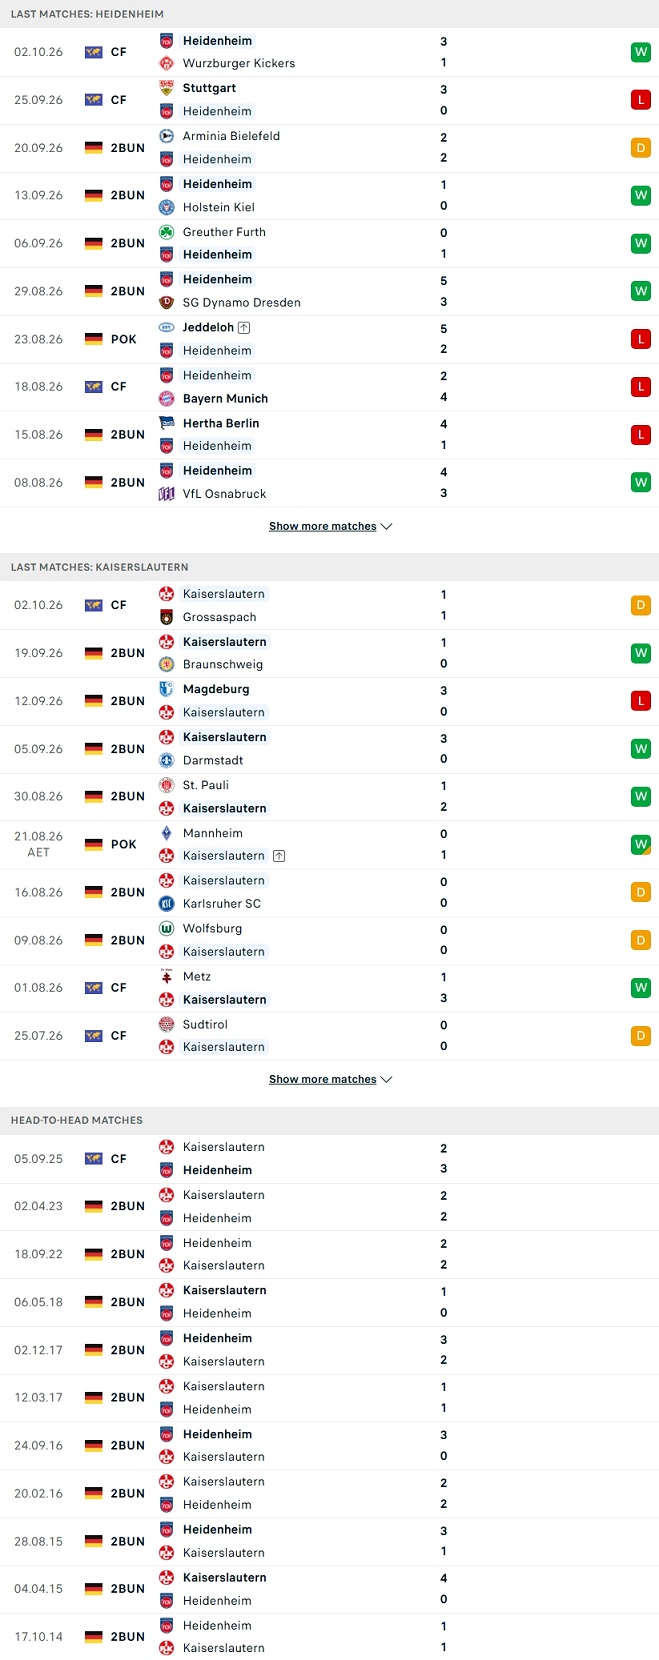Click the Mannheim team logo
The image size is (659, 1660).
click(x=167, y=833)
